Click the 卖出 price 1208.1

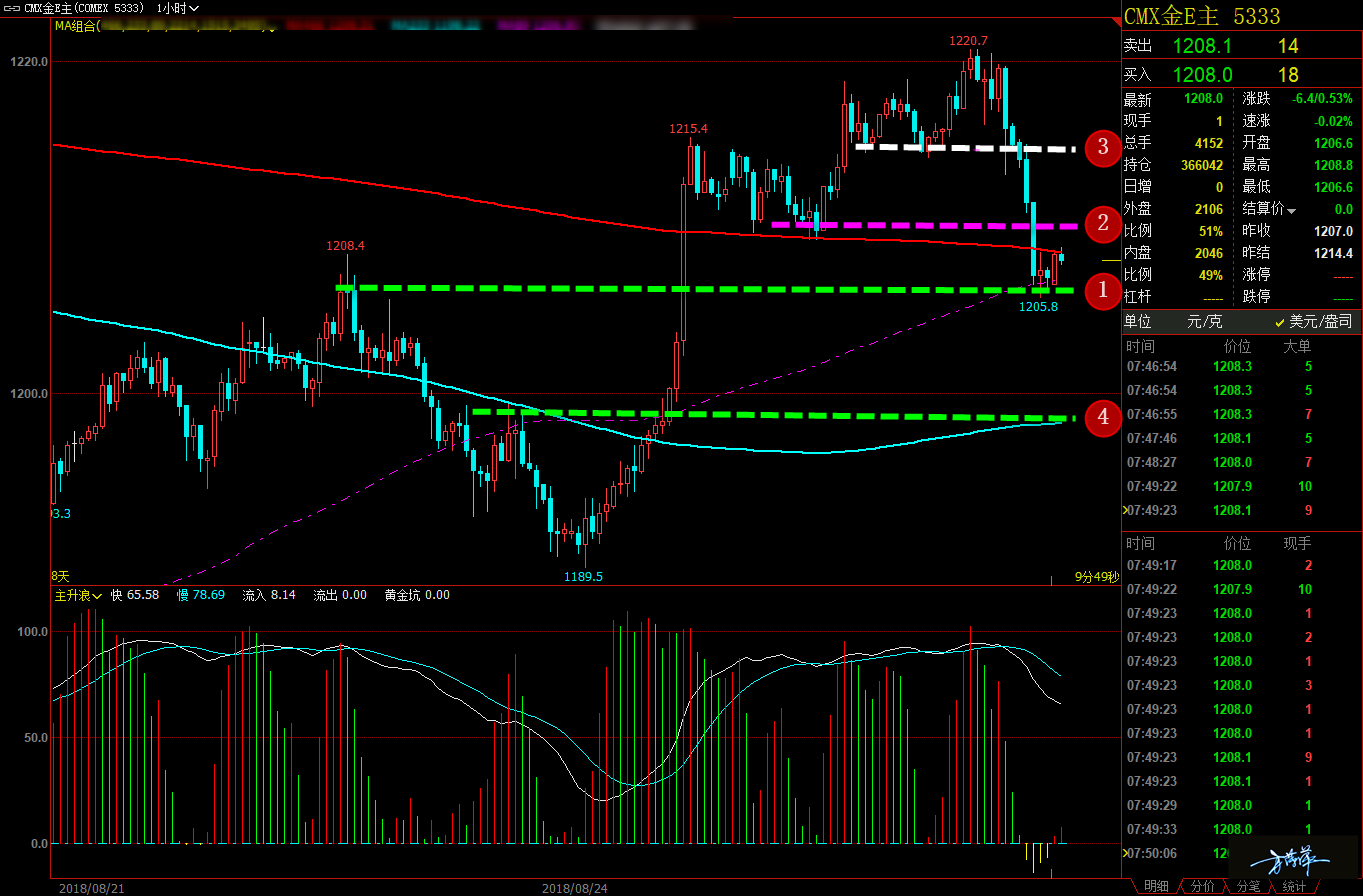pos(1202,46)
